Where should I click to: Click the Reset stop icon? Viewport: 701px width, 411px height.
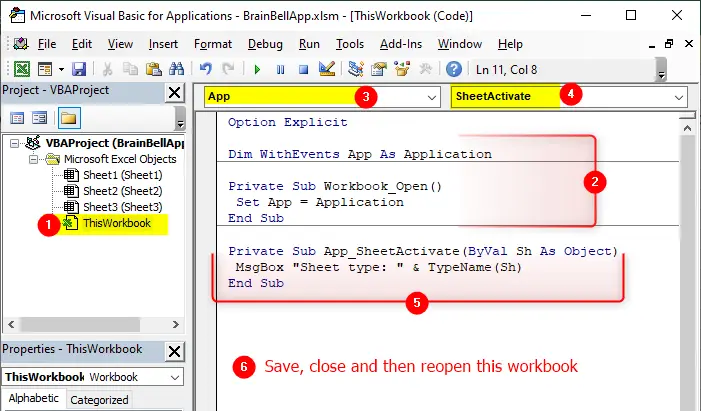pos(304,69)
